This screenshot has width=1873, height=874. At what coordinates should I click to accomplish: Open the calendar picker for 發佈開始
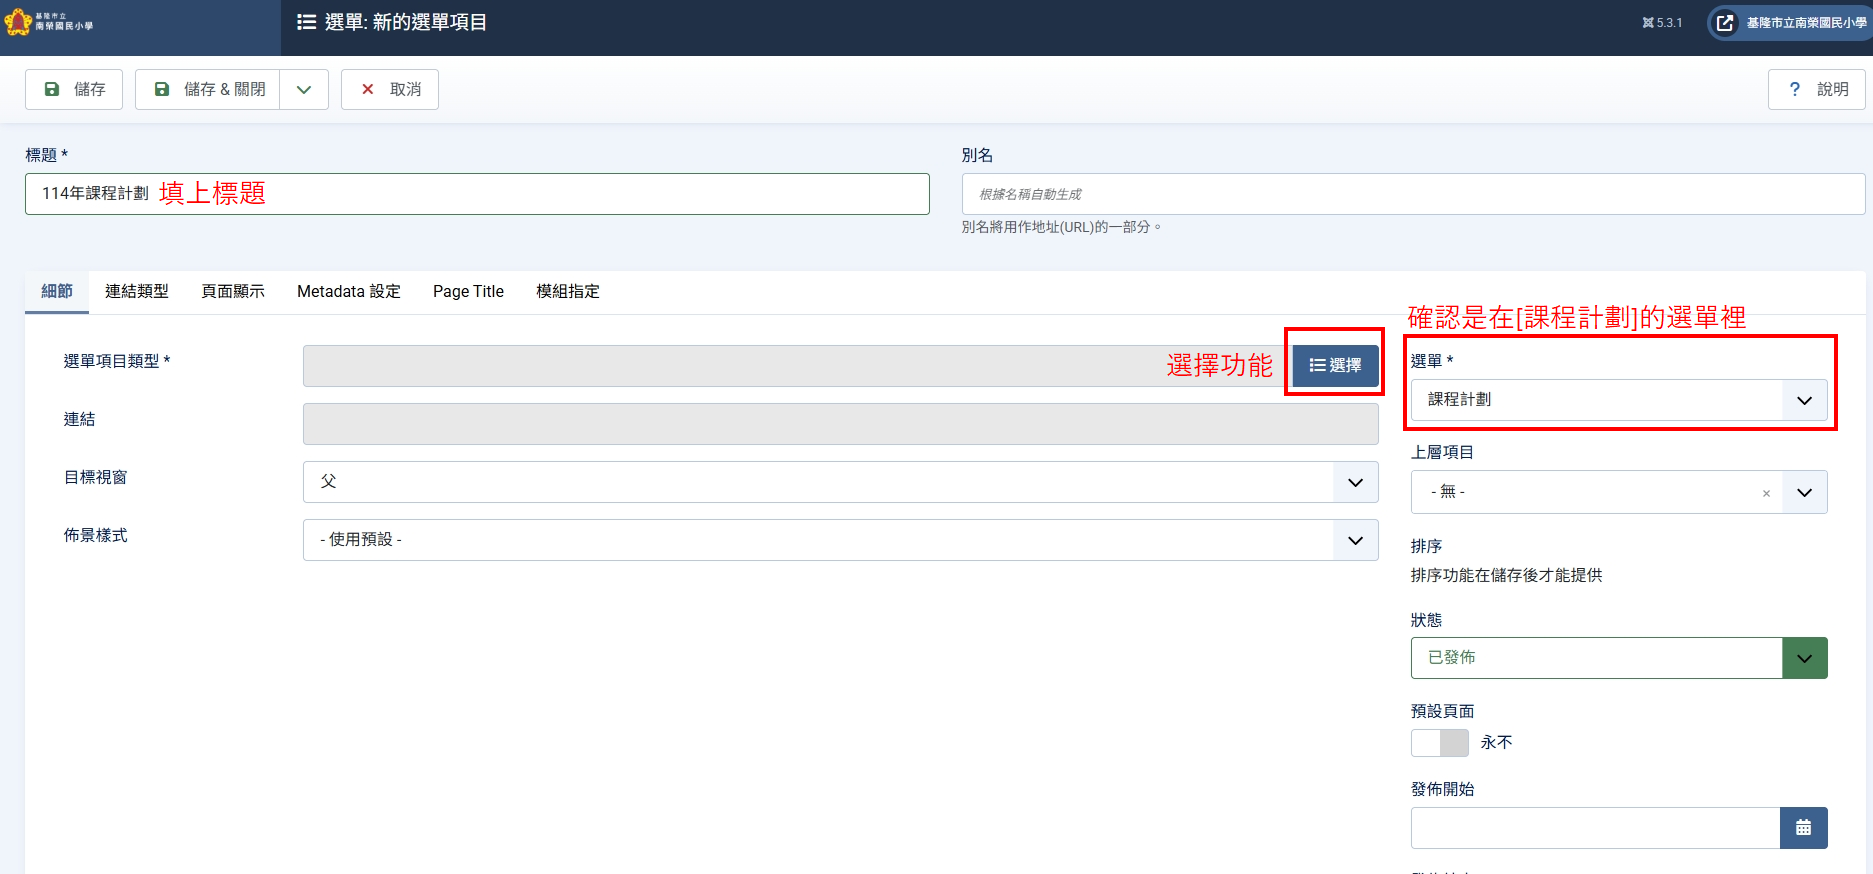pyautogui.click(x=1803, y=828)
